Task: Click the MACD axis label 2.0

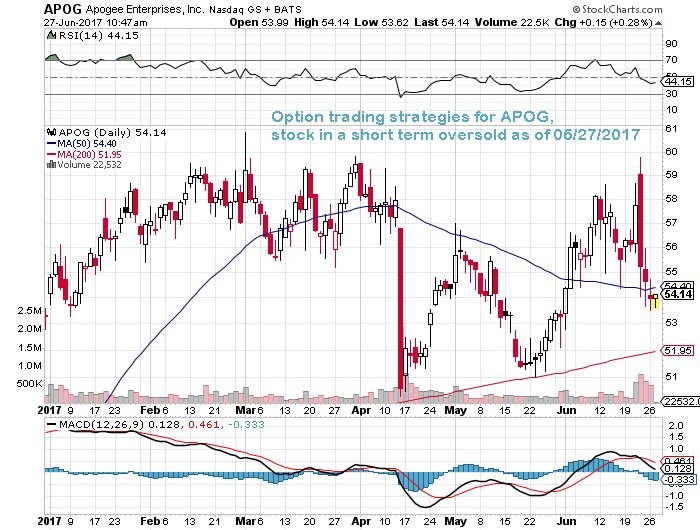Action: coord(677,425)
